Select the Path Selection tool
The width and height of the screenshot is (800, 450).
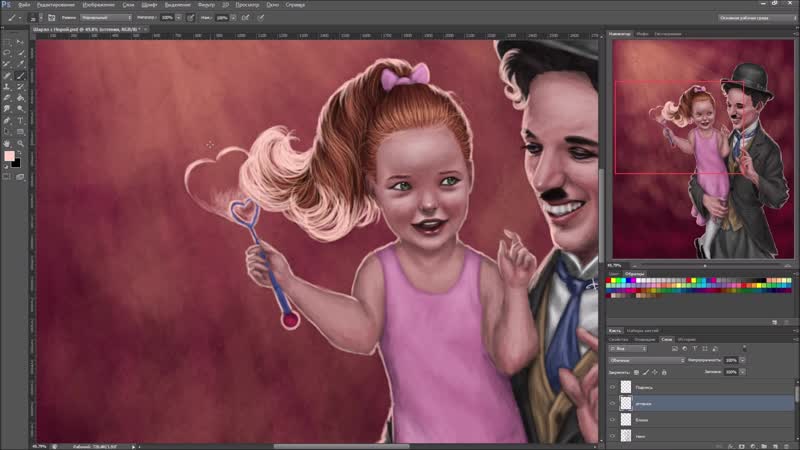(7, 132)
